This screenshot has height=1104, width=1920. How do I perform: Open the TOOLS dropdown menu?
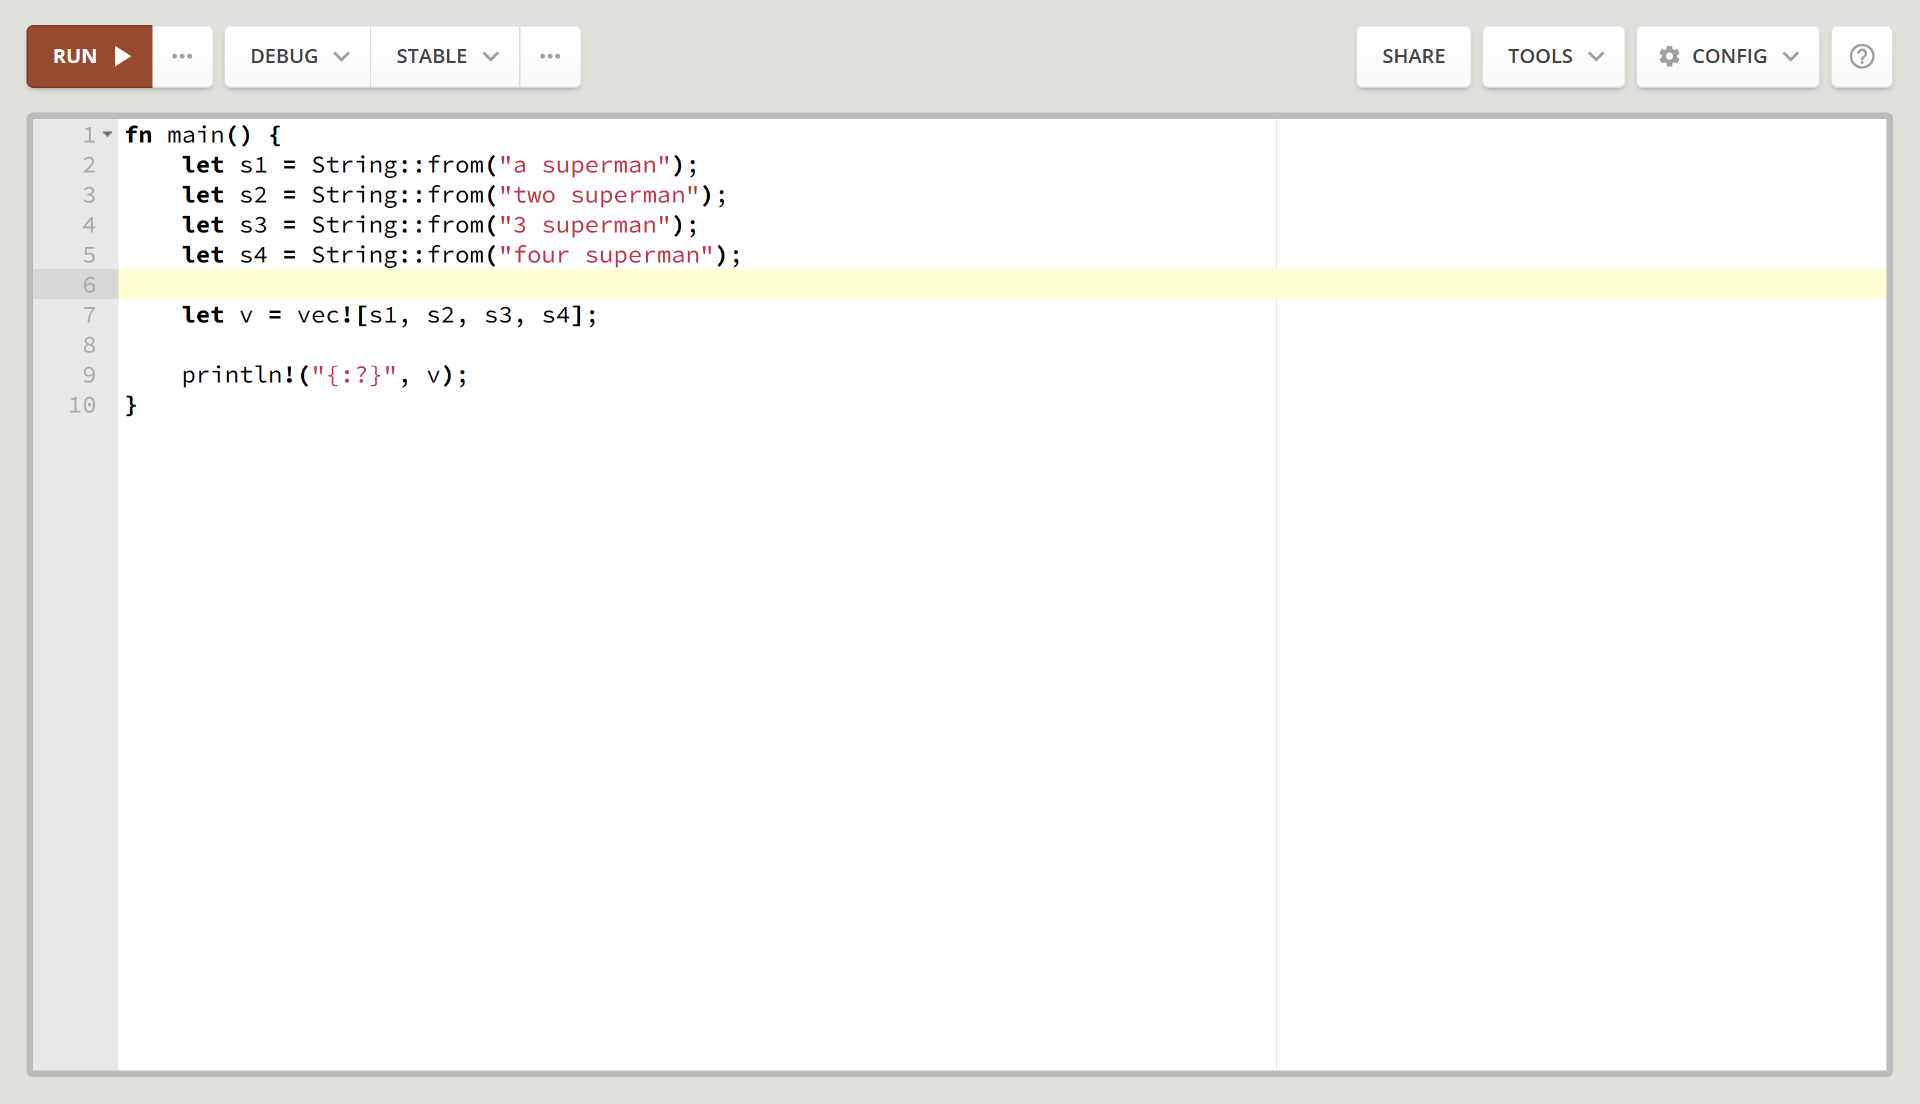tap(1553, 57)
